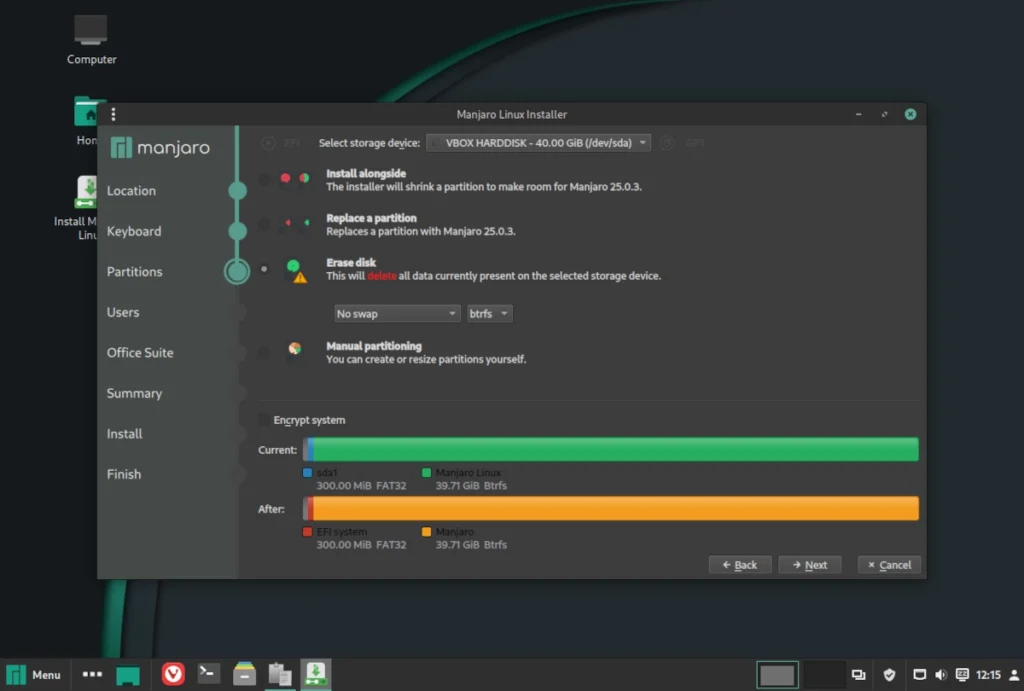Click the 12:15 clock in taskbar

coord(988,675)
